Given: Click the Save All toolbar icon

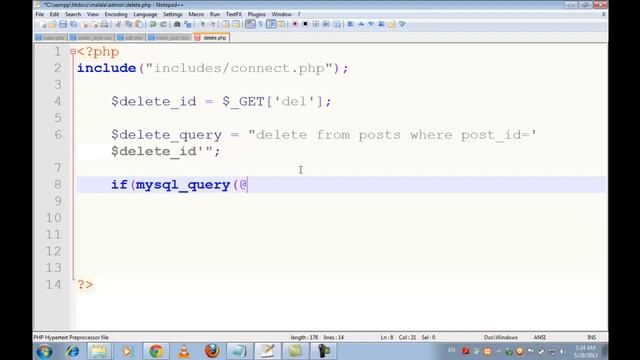Looking at the screenshot, I should 74,24.
